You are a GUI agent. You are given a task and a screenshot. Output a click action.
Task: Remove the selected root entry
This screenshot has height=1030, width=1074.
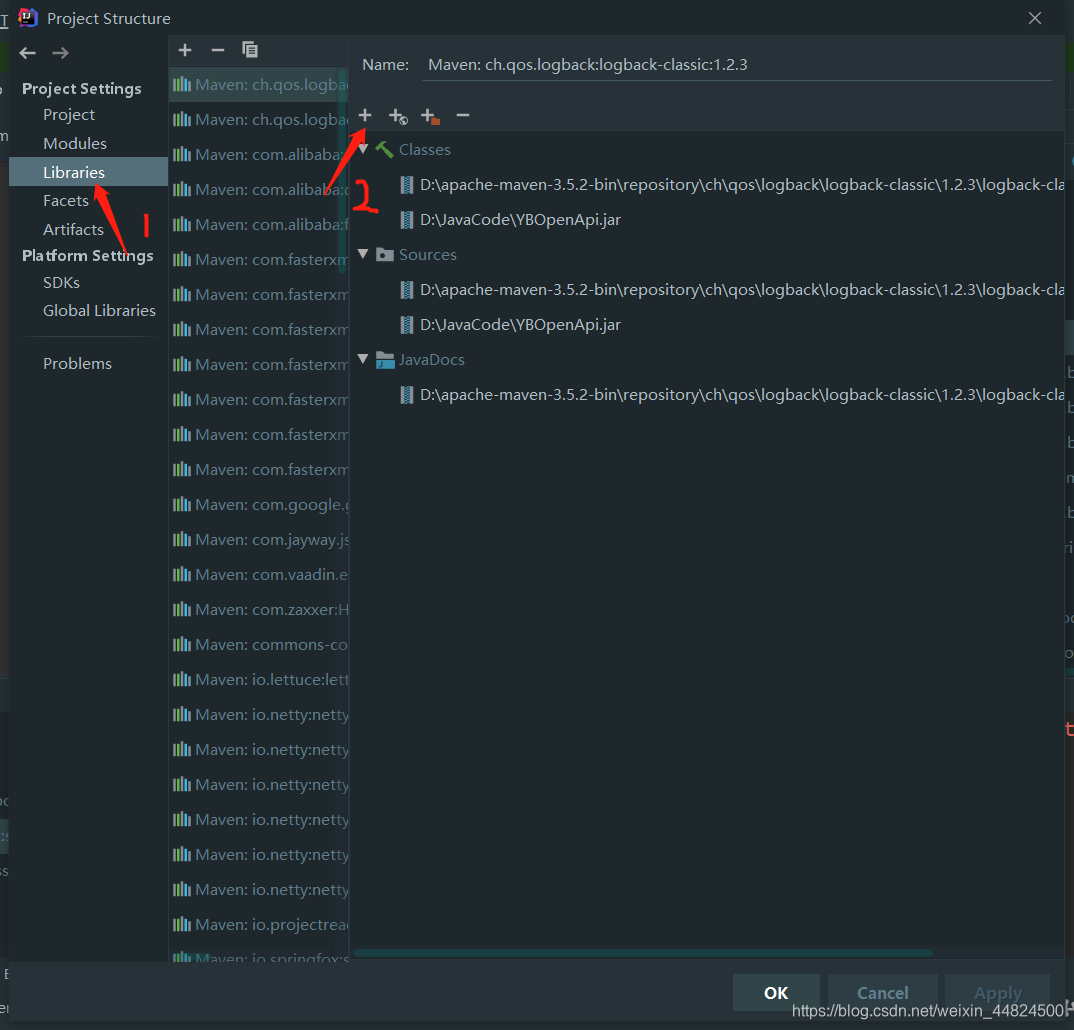(463, 115)
